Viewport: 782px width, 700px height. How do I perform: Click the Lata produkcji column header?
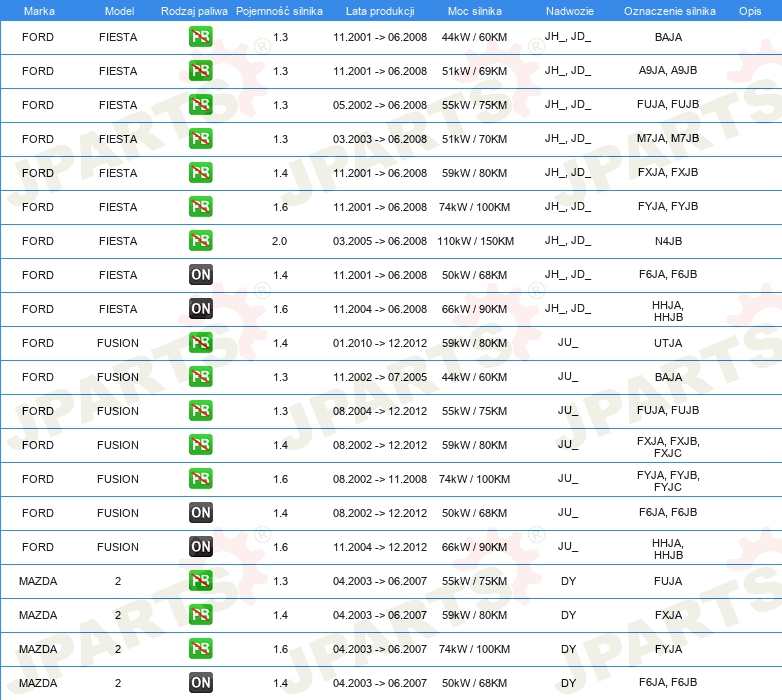click(380, 11)
